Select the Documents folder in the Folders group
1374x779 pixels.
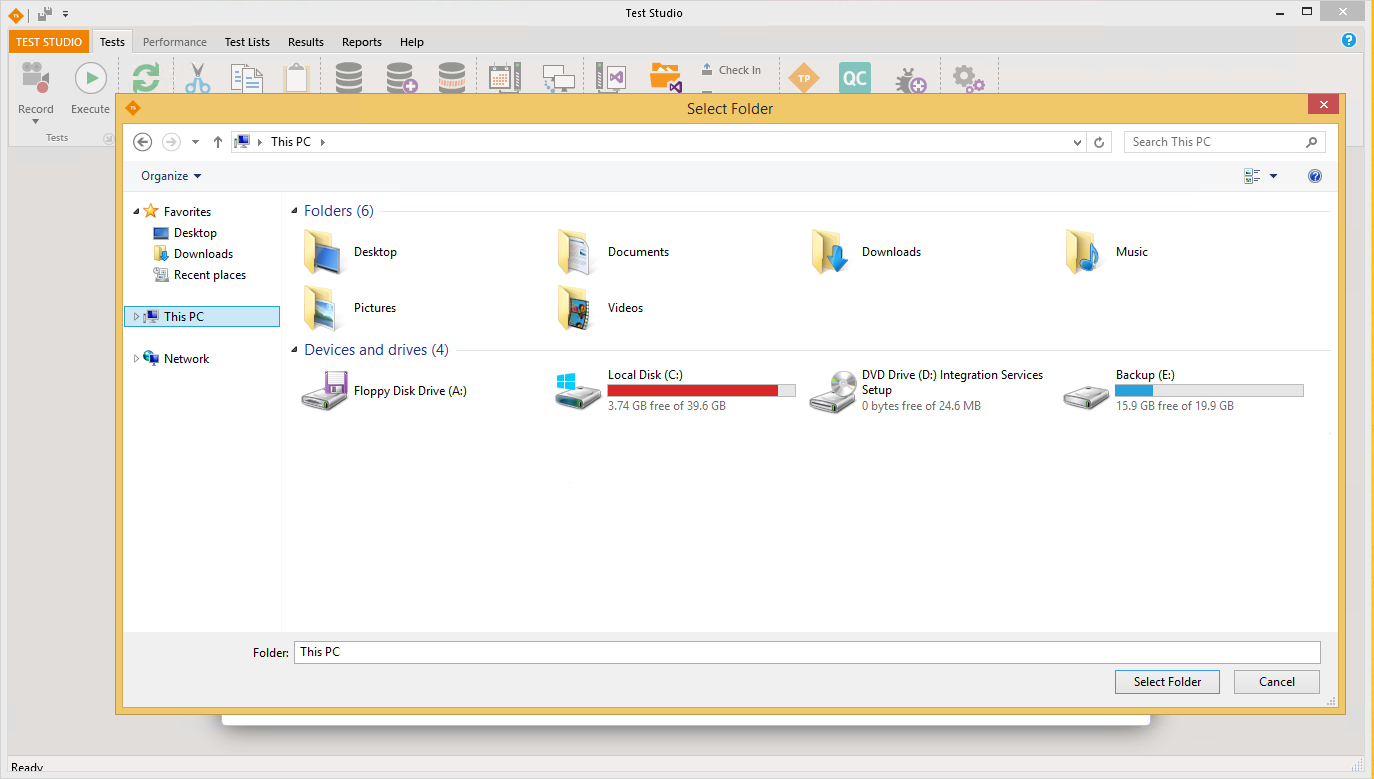click(x=612, y=252)
